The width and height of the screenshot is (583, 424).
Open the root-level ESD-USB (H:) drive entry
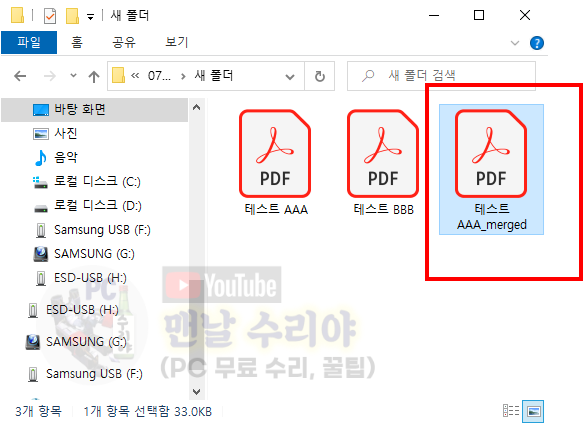pos(94,310)
